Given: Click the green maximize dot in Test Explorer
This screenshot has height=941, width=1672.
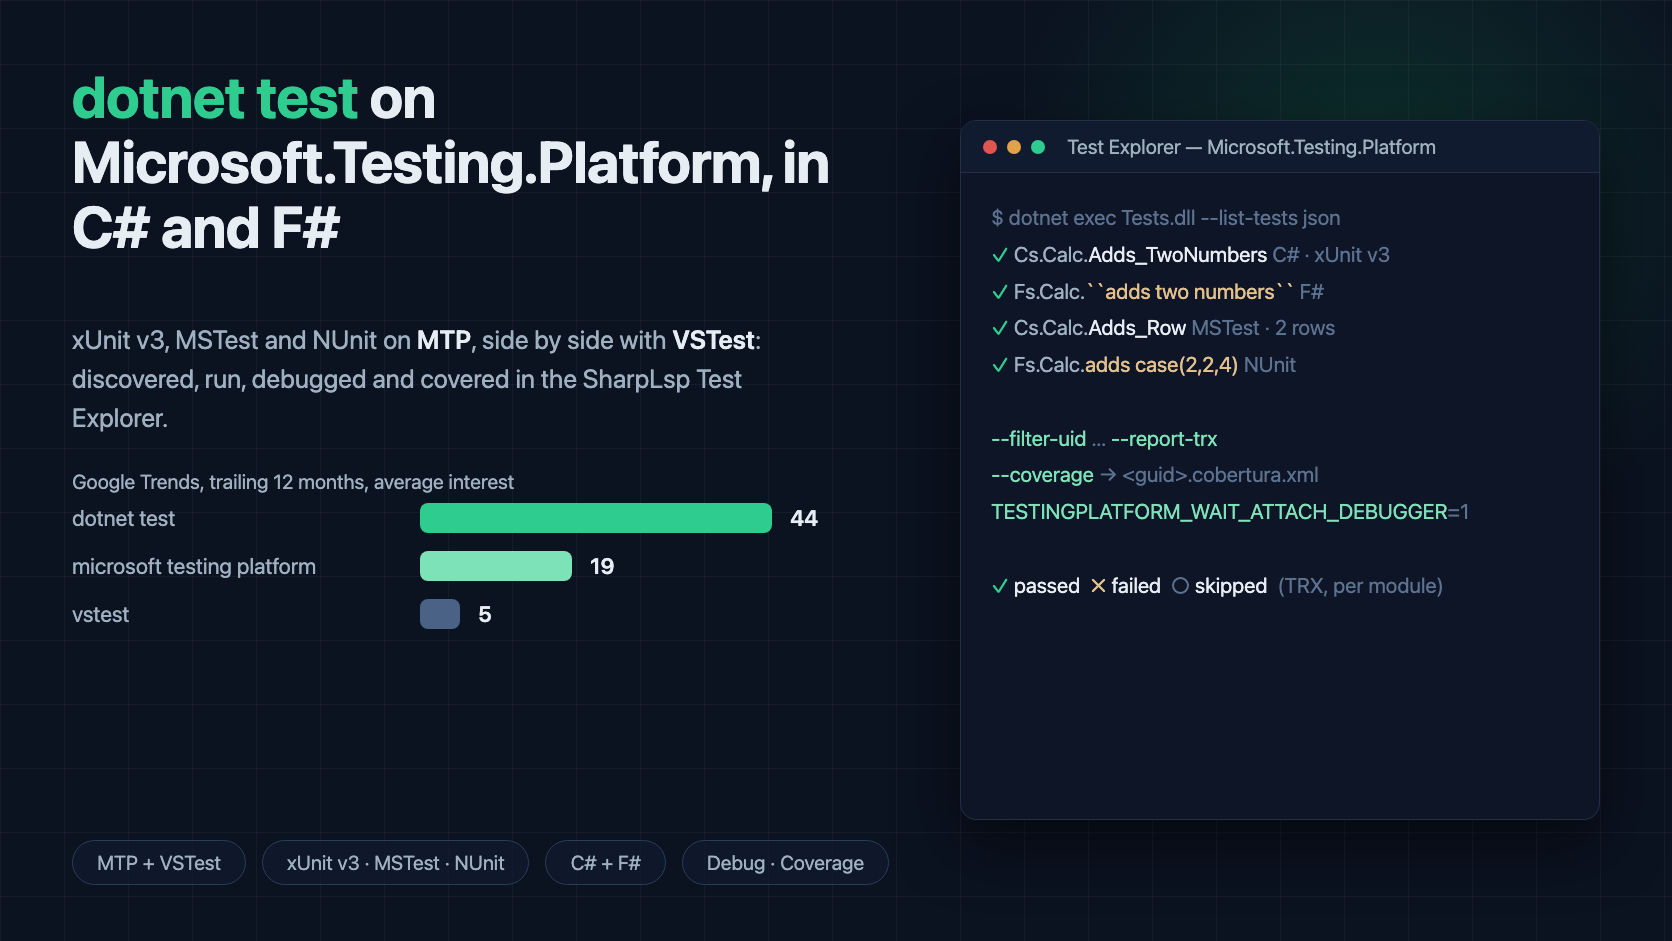Looking at the screenshot, I should 1038,147.
